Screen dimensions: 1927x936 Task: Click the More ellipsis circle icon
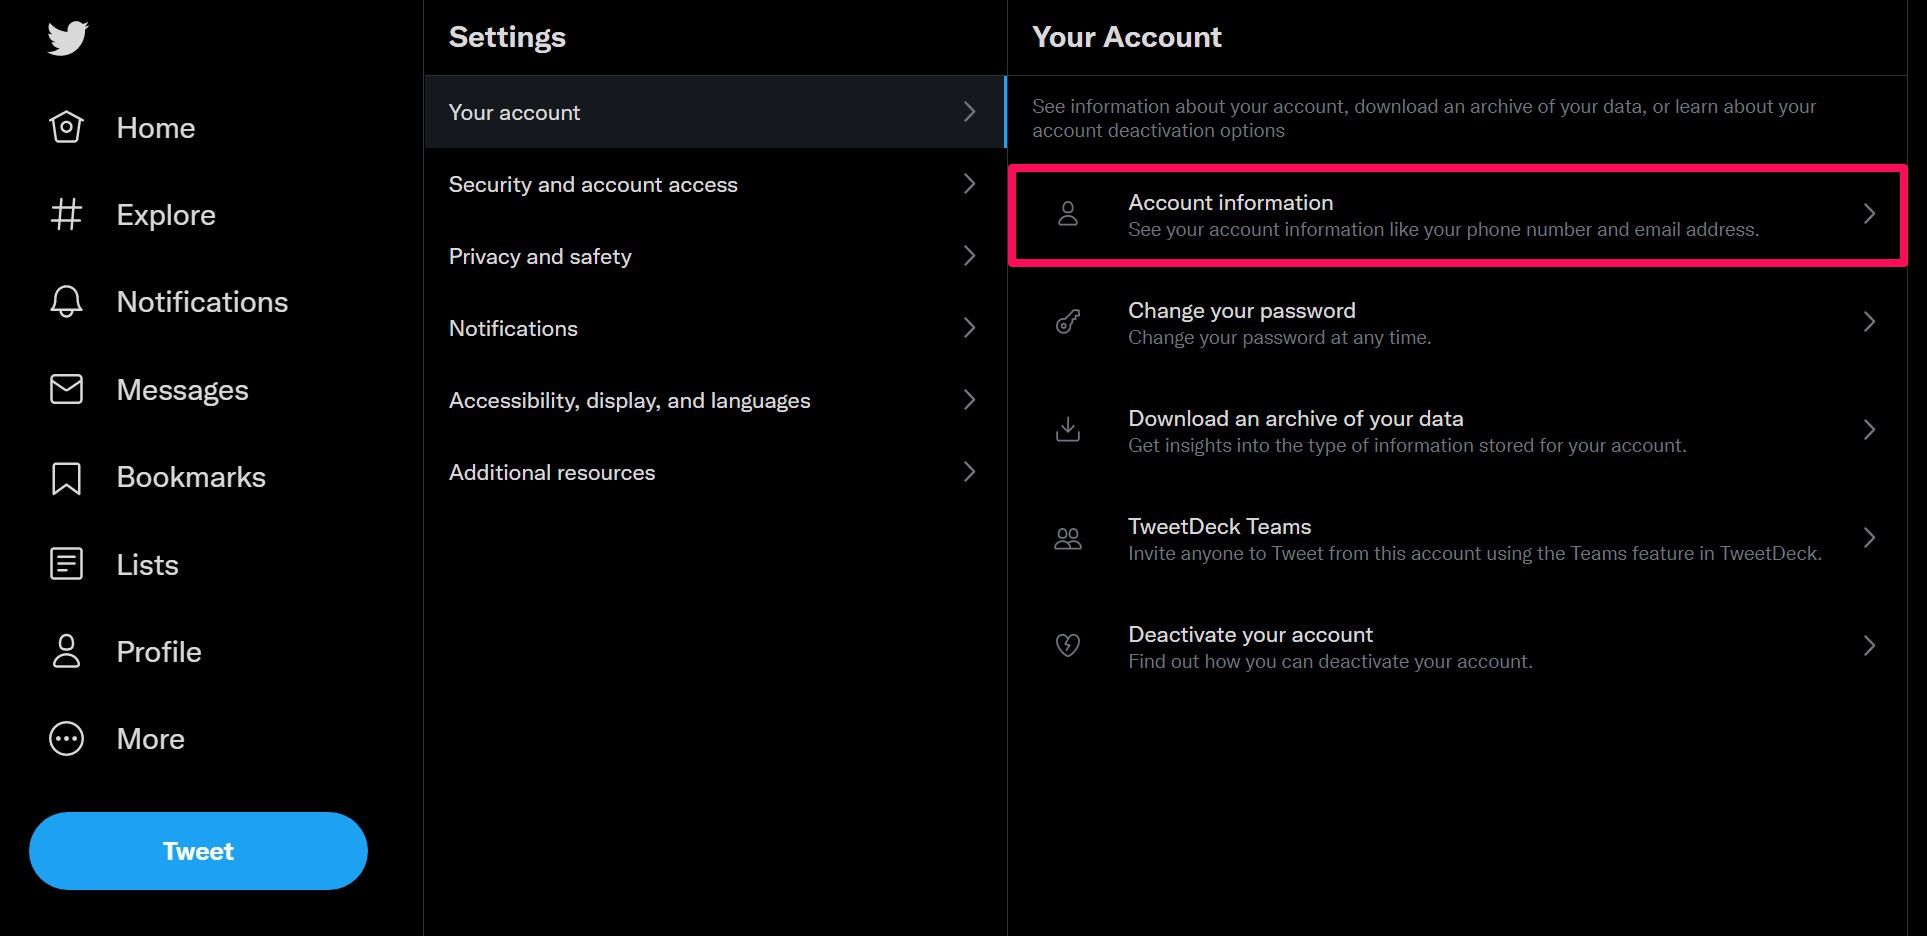point(66,739)
